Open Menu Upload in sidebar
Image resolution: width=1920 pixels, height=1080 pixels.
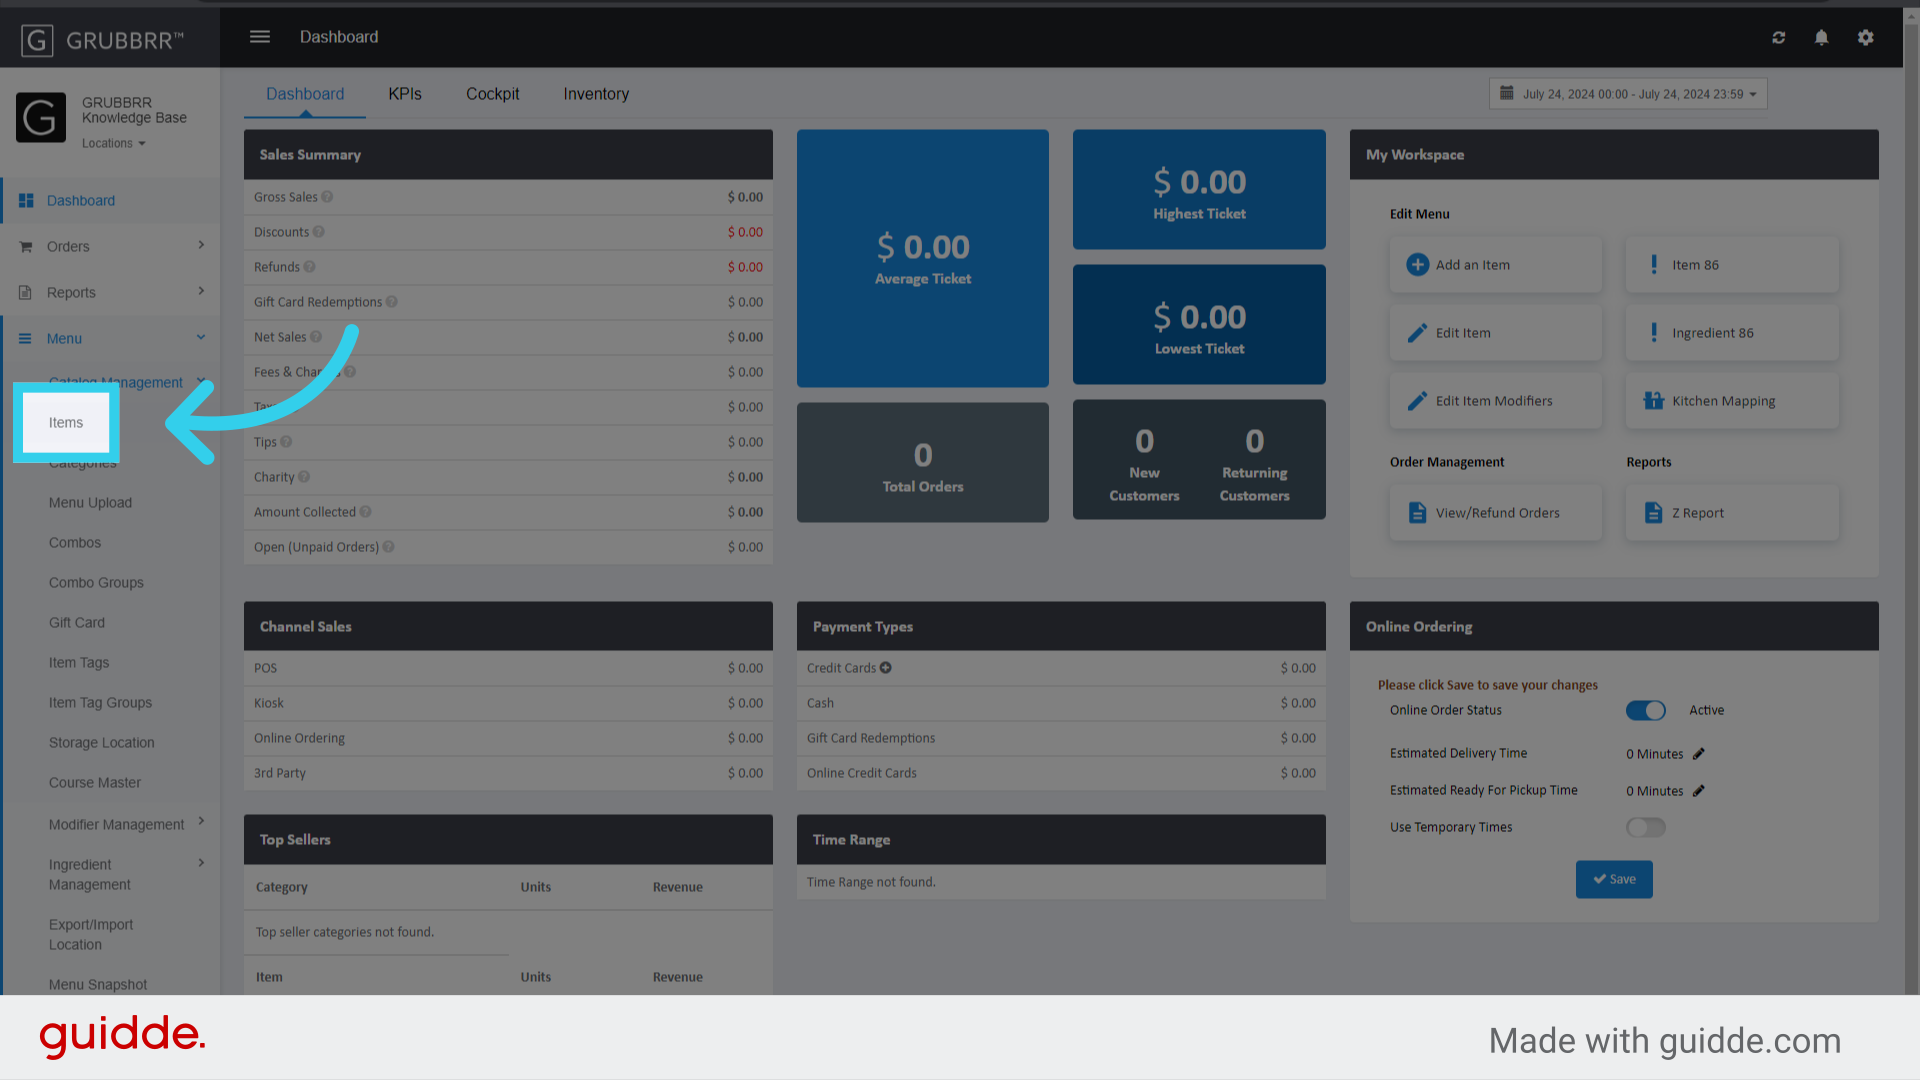pyautogui.click(x=90, y=503)
